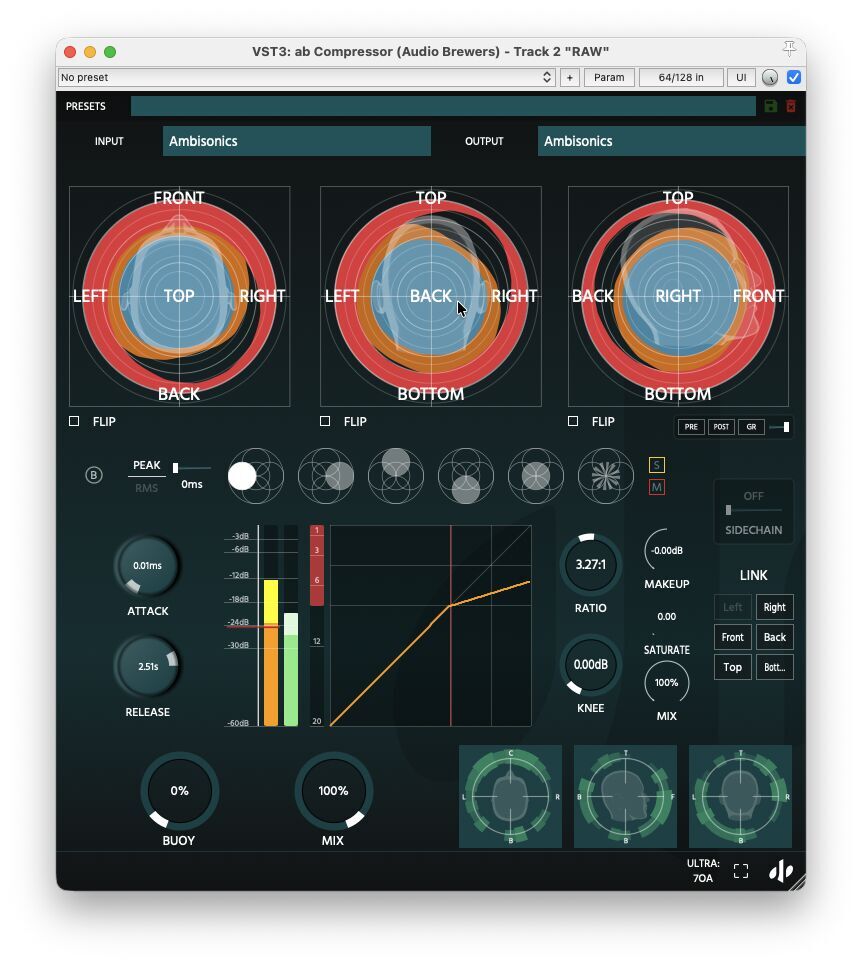
Task: Select PEAK detection mode
Action: (x=146, y=465)
